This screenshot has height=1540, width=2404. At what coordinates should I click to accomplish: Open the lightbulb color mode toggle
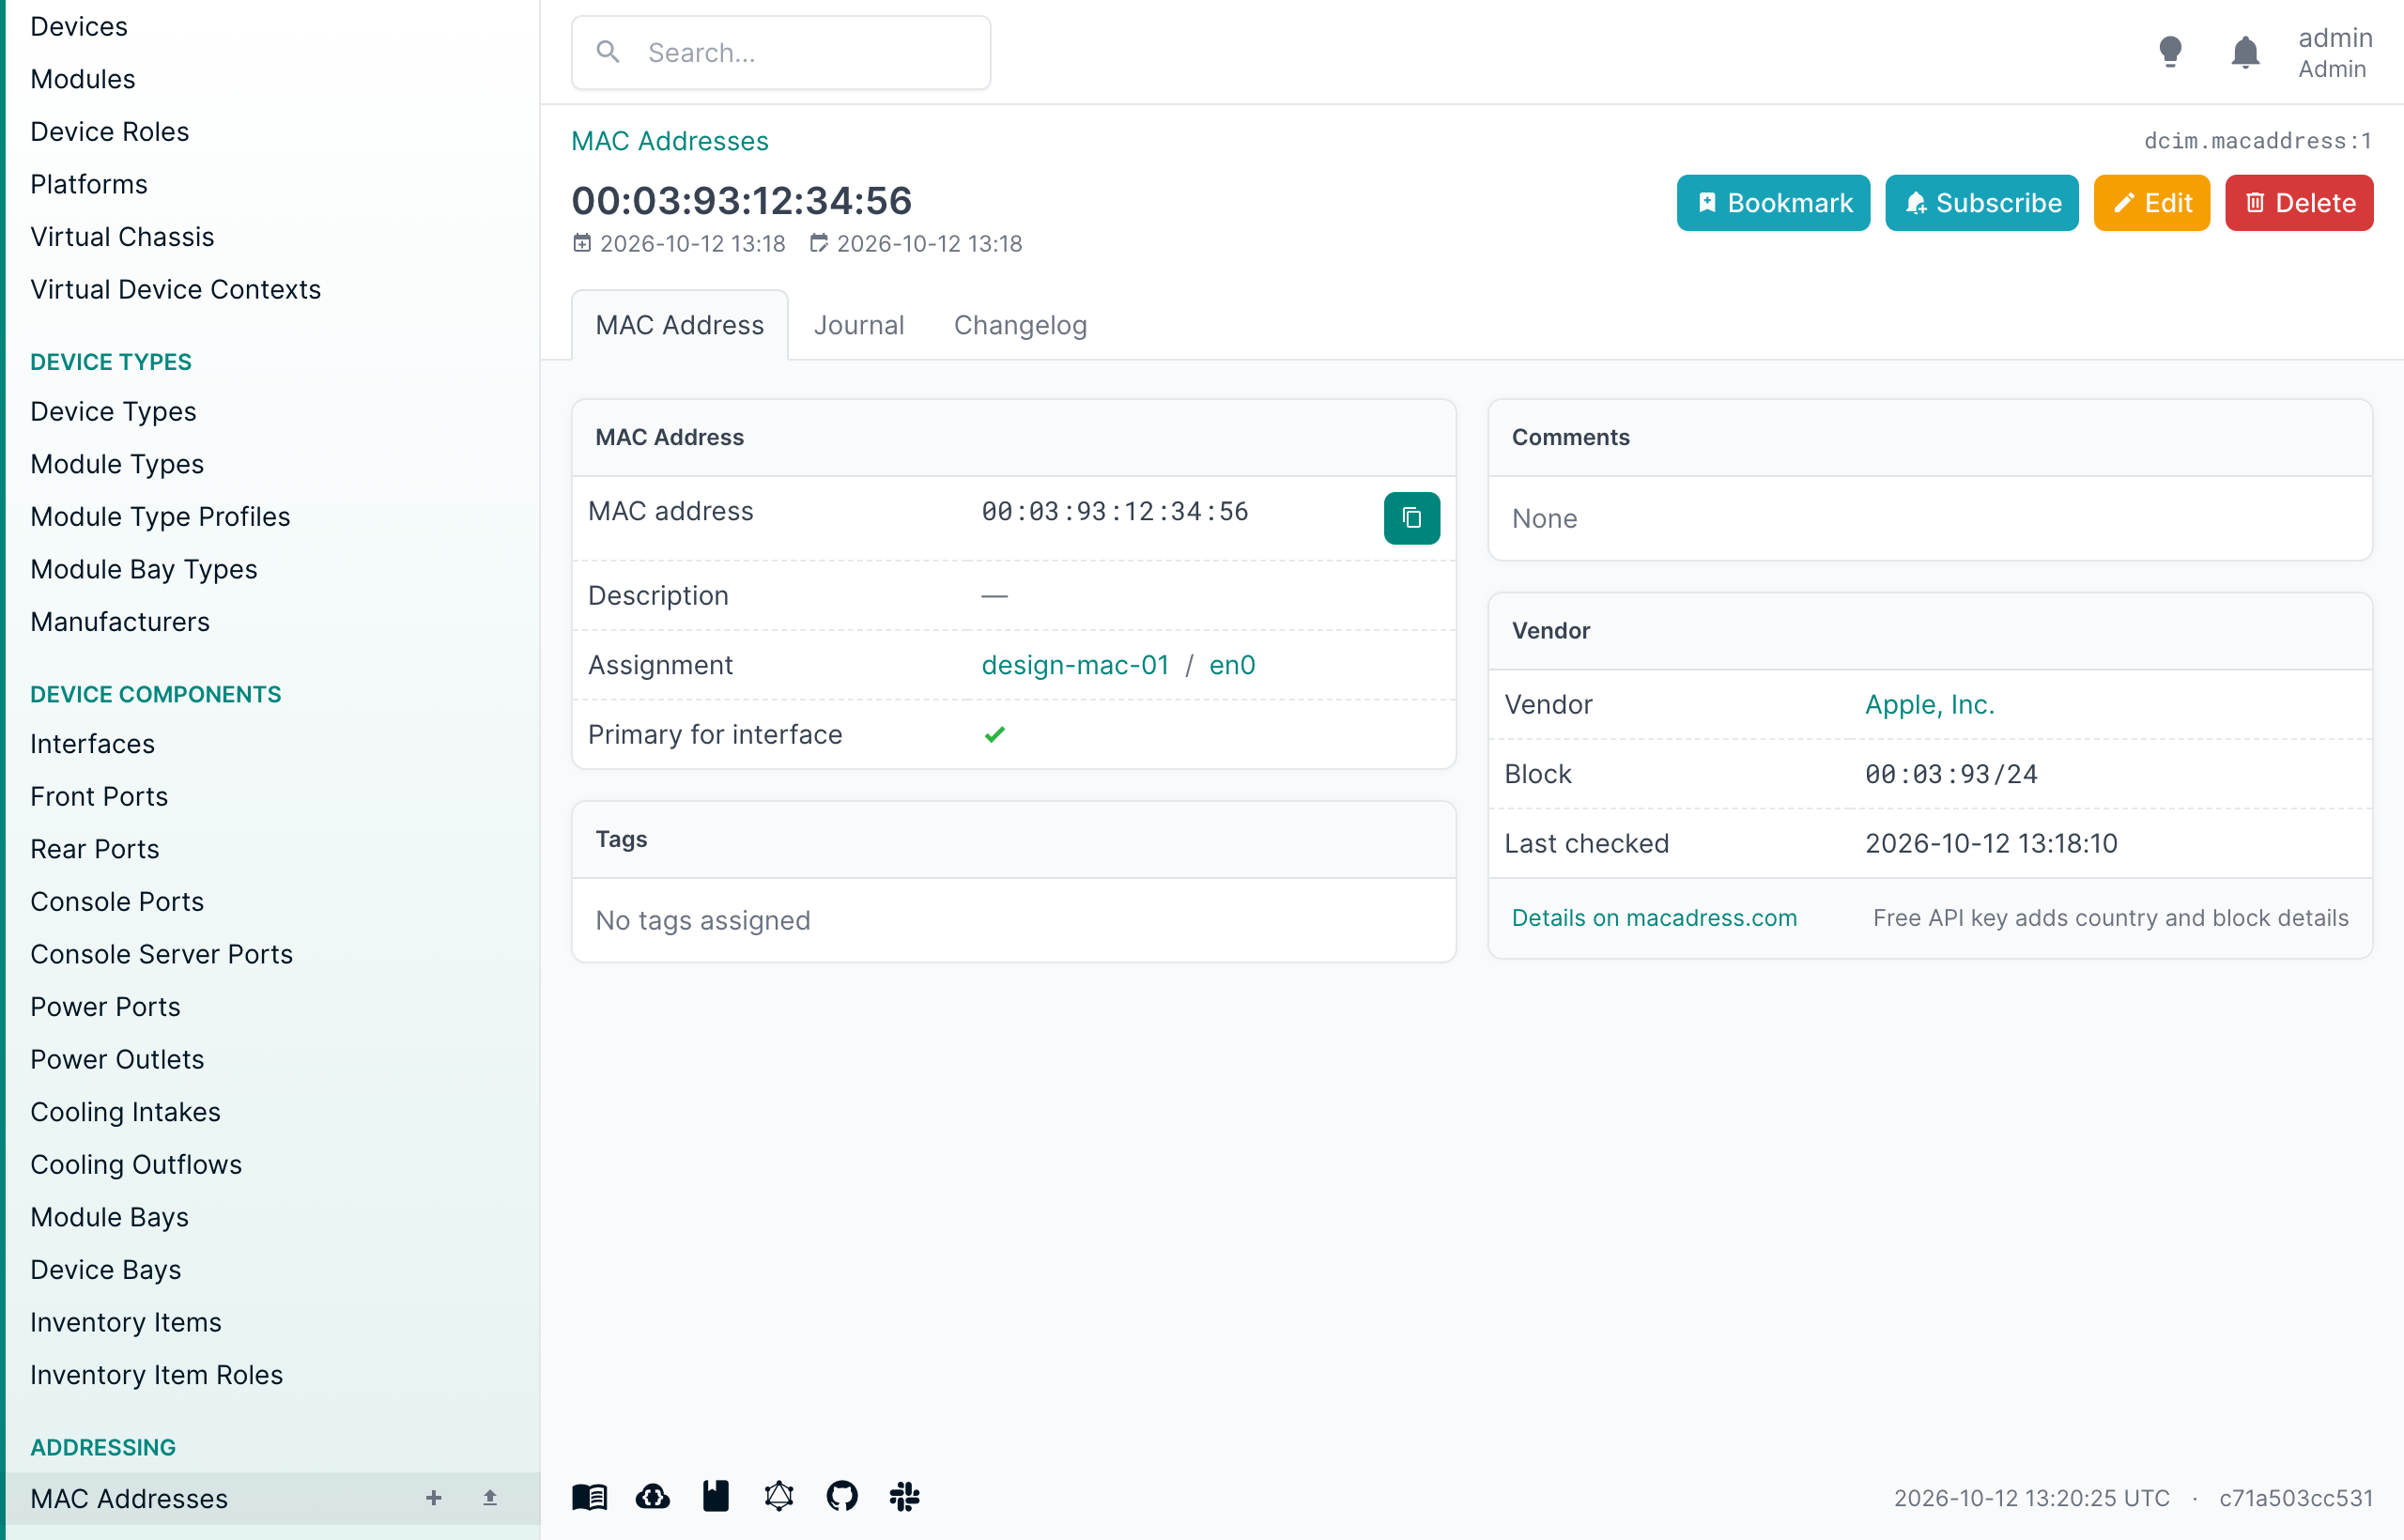pyautogui.click(x=2170, y=52)
